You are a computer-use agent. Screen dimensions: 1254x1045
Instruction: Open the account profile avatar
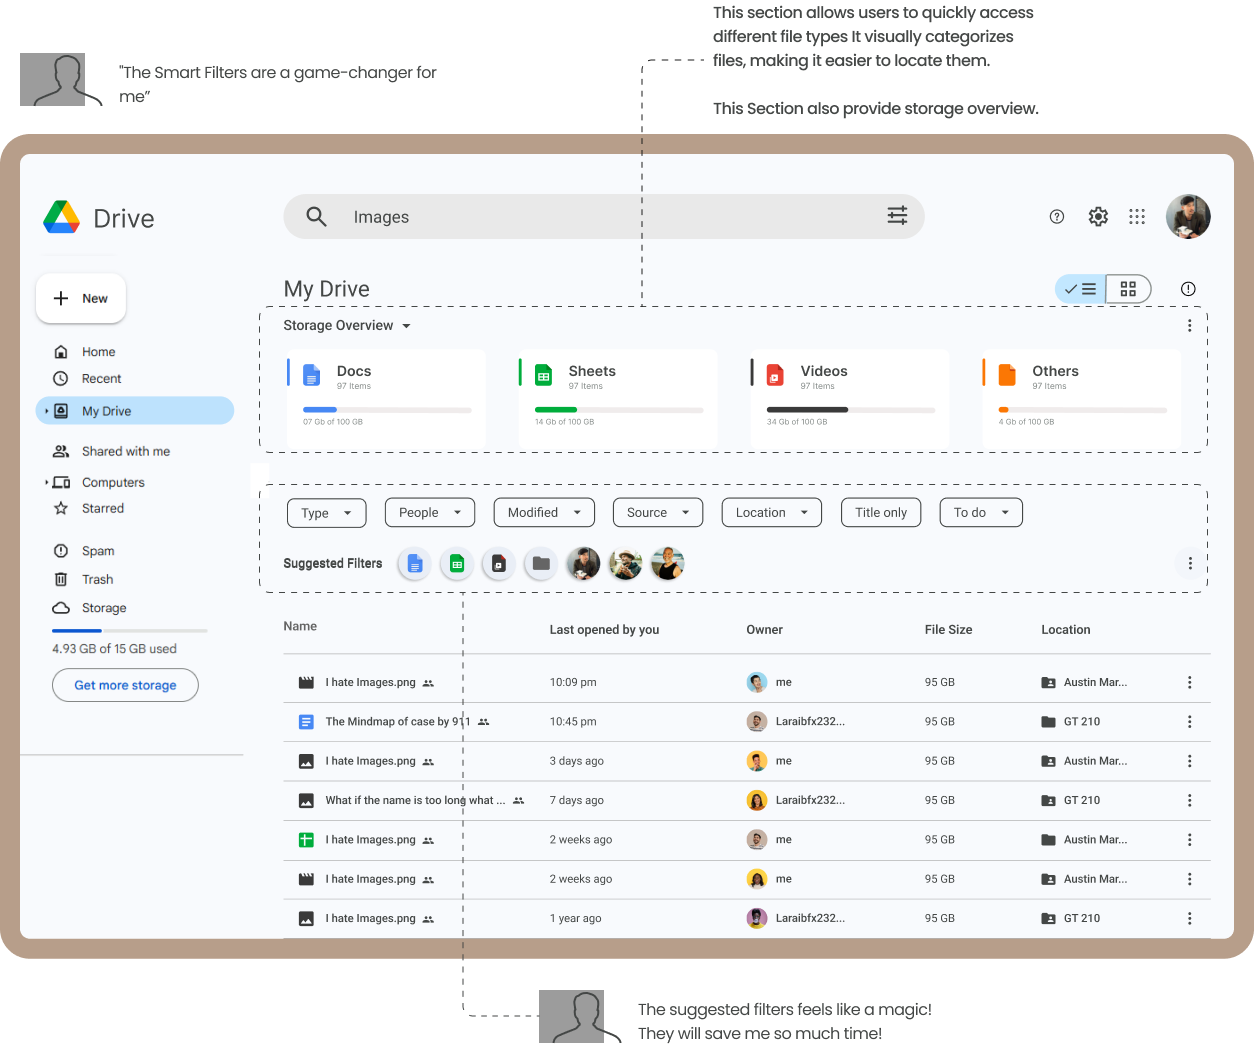[x=1188, y=216]
